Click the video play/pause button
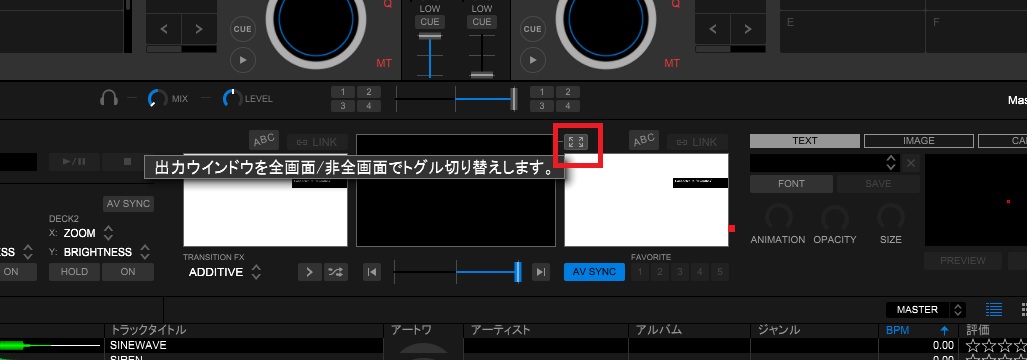The height and width of the screenshot is (360, 1027). pyautogui.click(x=74, y=161)
